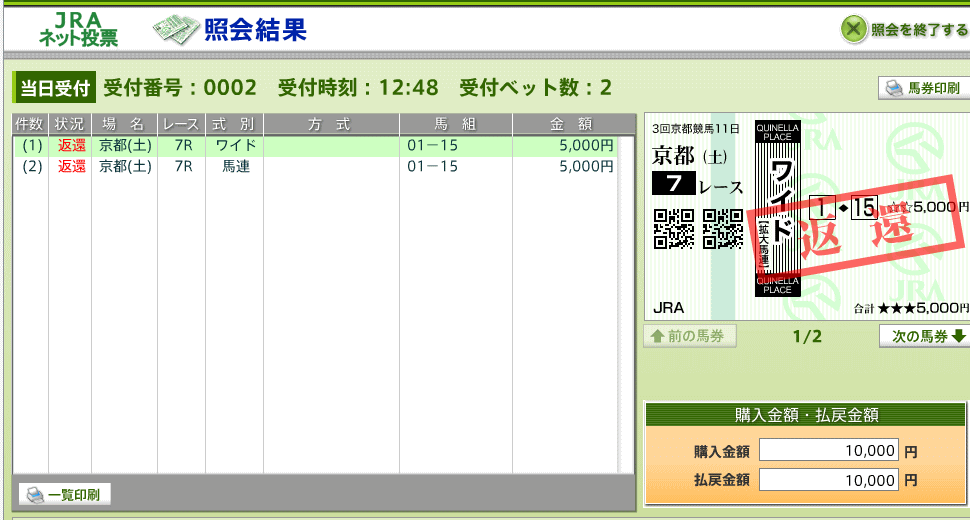
Task: Click 京都(土) in the ワイド row
Action: click(x=125, y=146)
